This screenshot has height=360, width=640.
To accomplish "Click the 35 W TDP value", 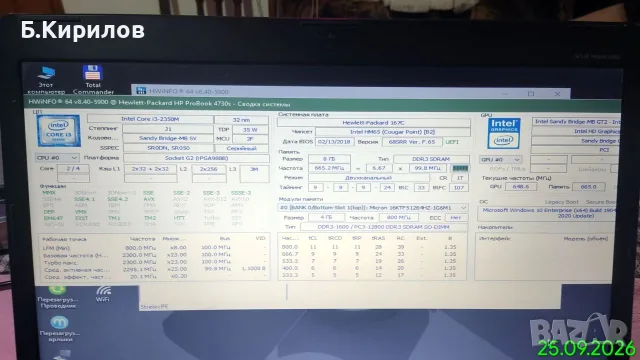I will pyautogui.click(x=250, y=130).
